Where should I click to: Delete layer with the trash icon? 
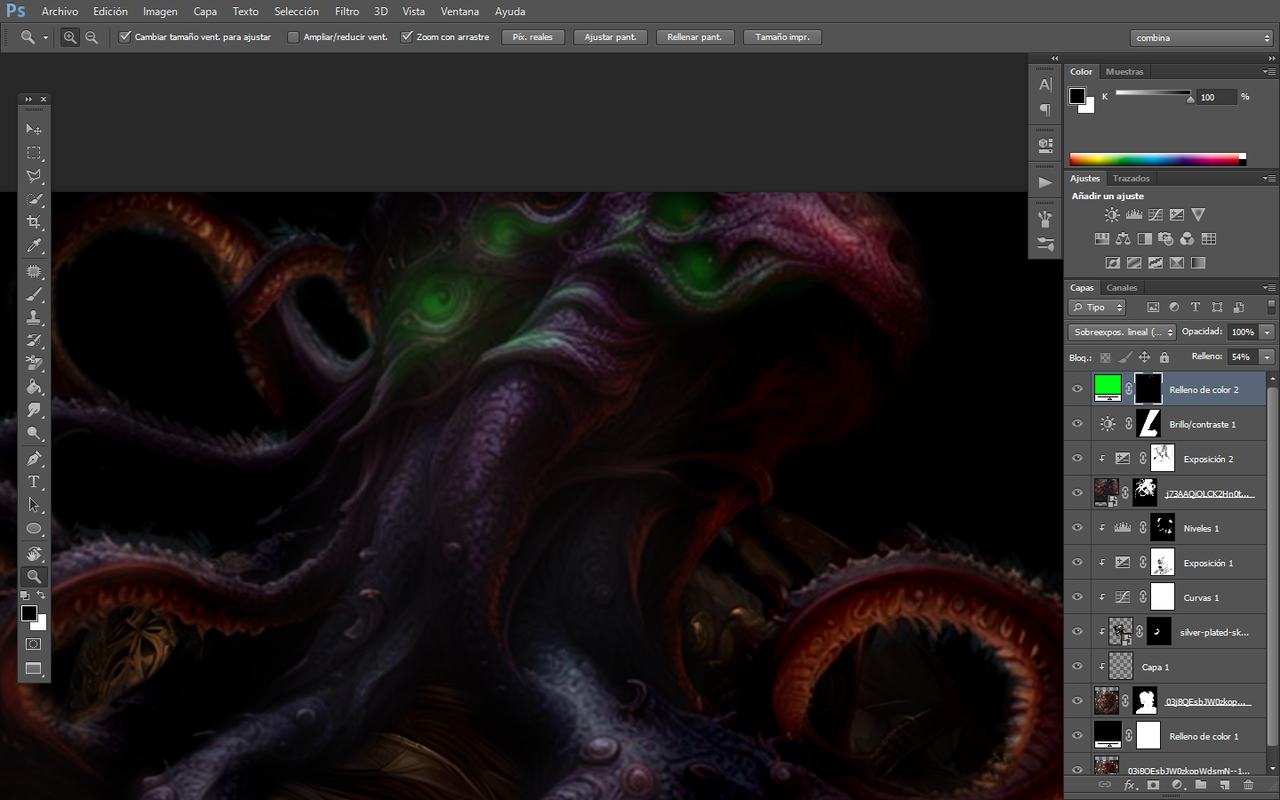(1248, 786)
